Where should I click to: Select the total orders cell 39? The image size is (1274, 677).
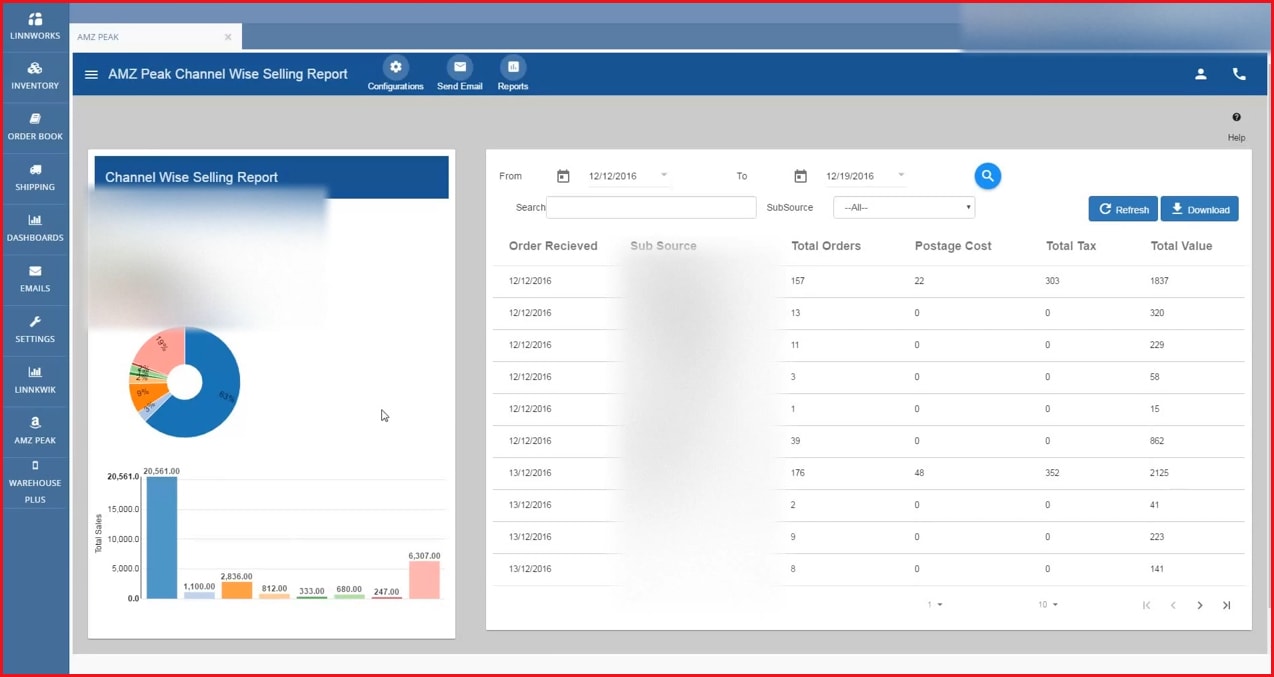pos(796,441)
